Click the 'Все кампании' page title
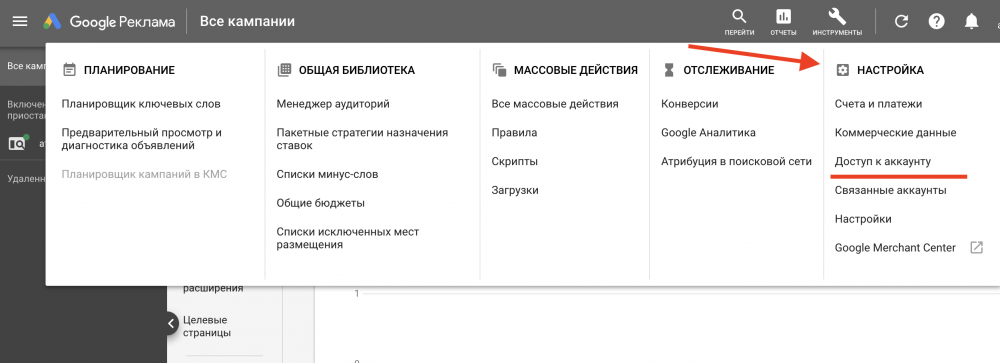Image resolution: width=1000 pixels, height=363 pixels. [x=247, y=22]
